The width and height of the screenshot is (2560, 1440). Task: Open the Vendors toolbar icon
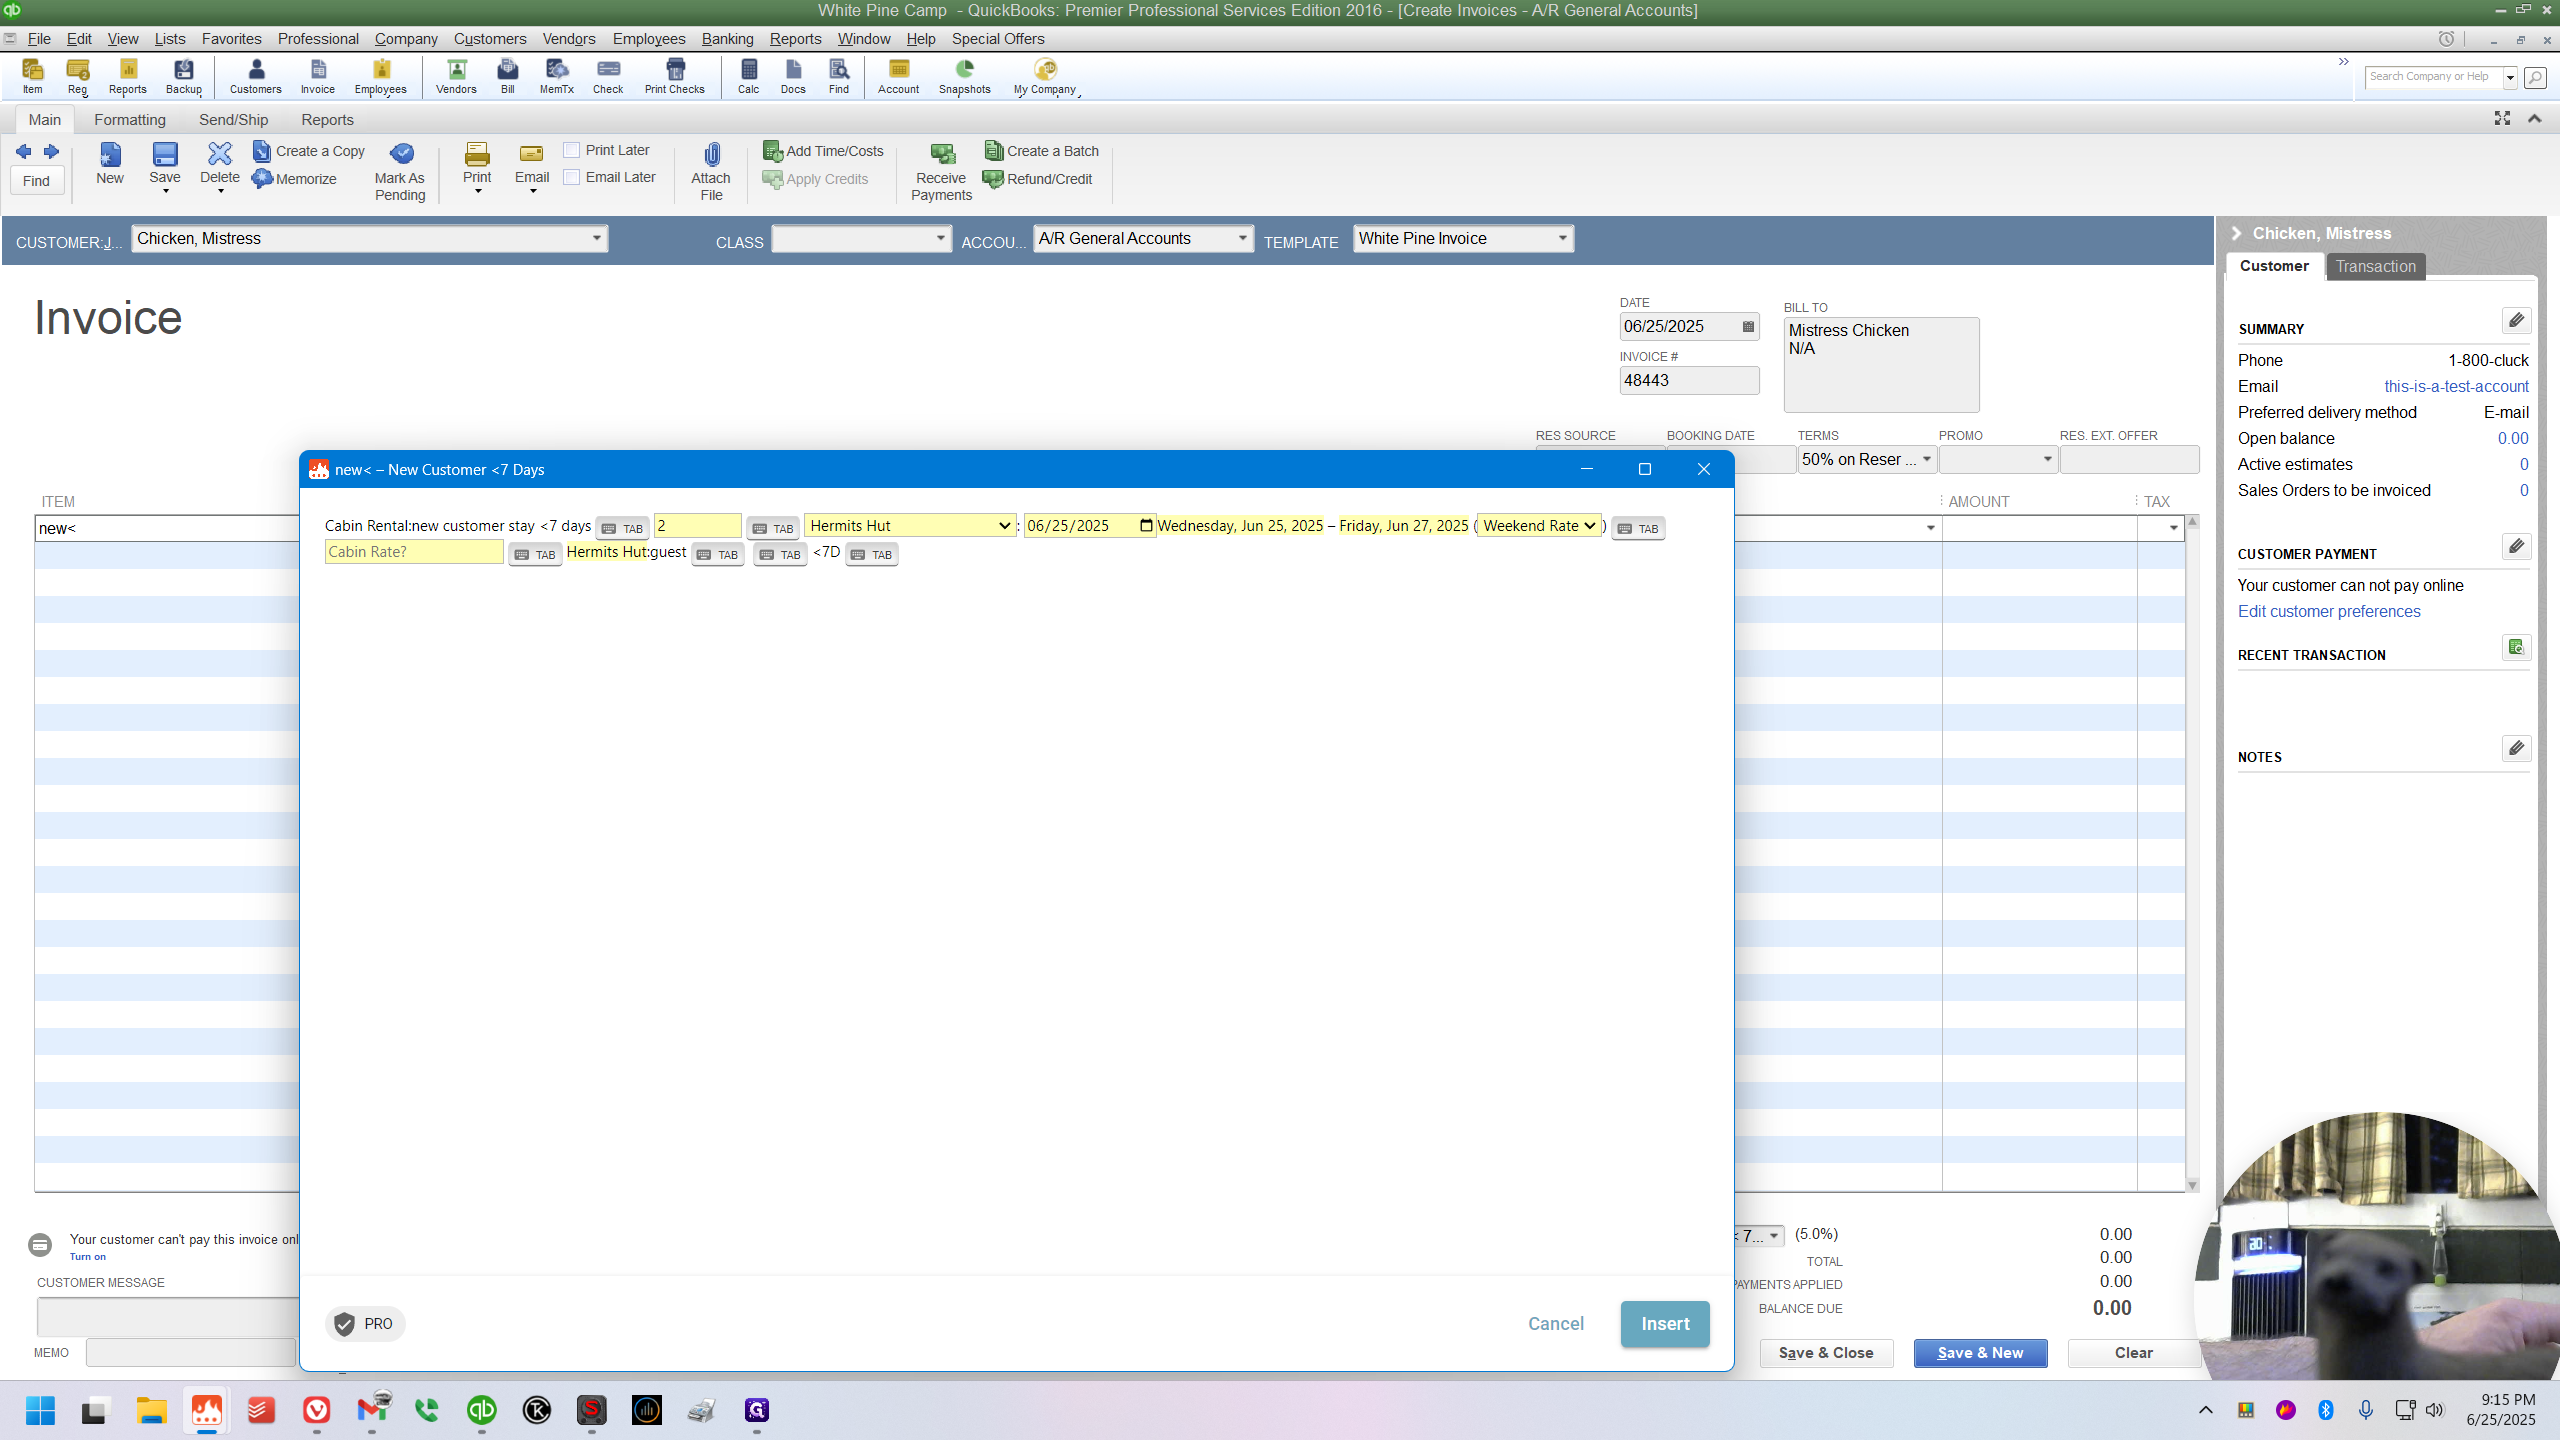pyautogui.click(x=456, y=76)
